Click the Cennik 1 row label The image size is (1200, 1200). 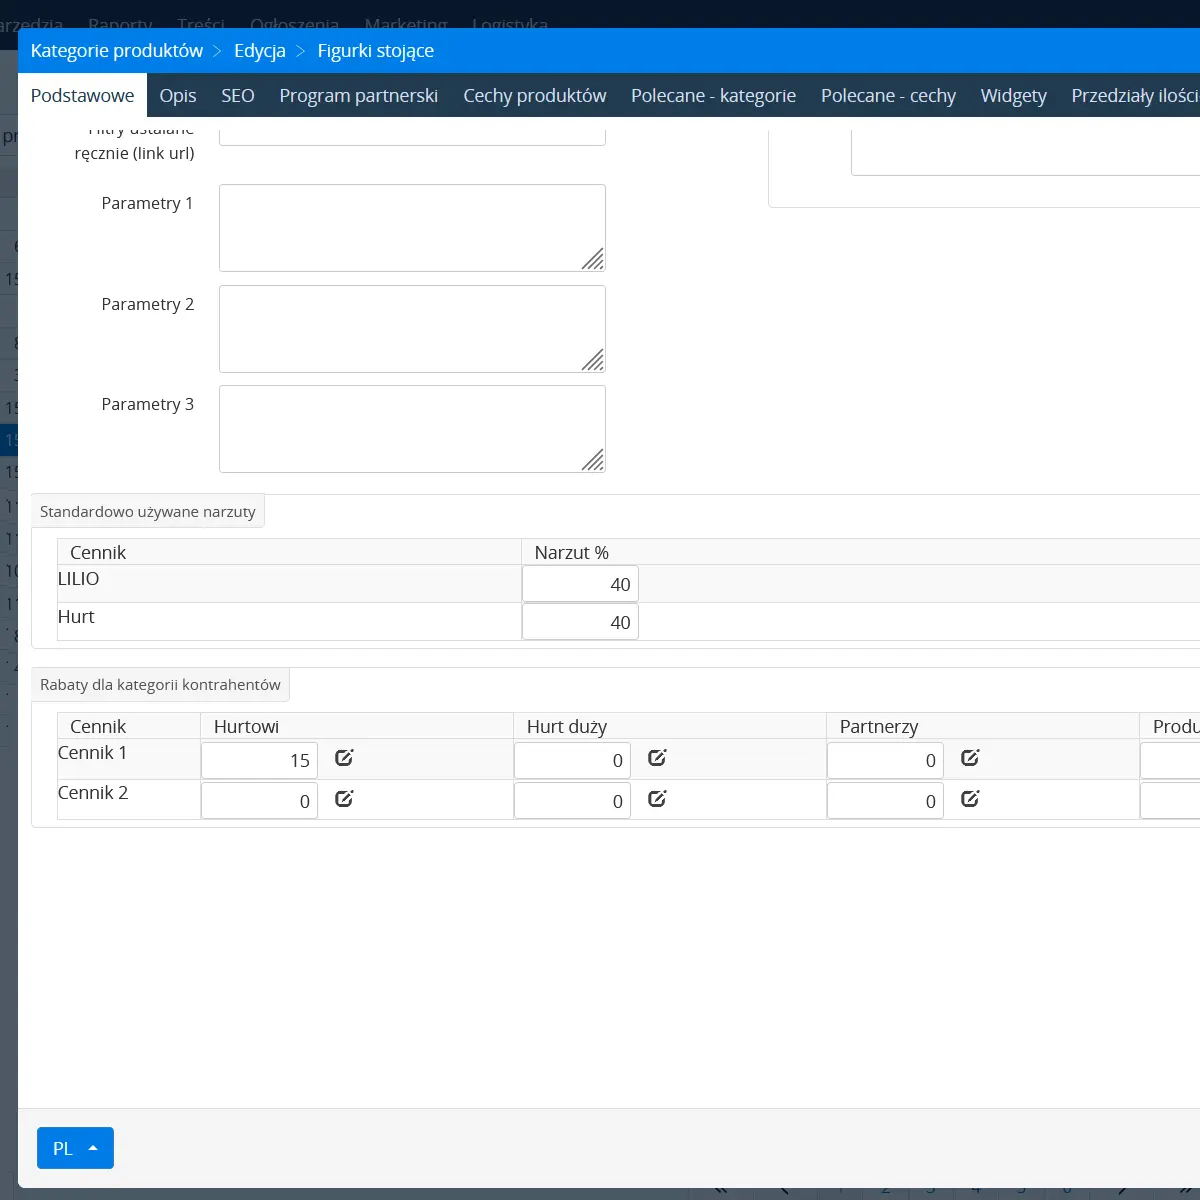93,753
